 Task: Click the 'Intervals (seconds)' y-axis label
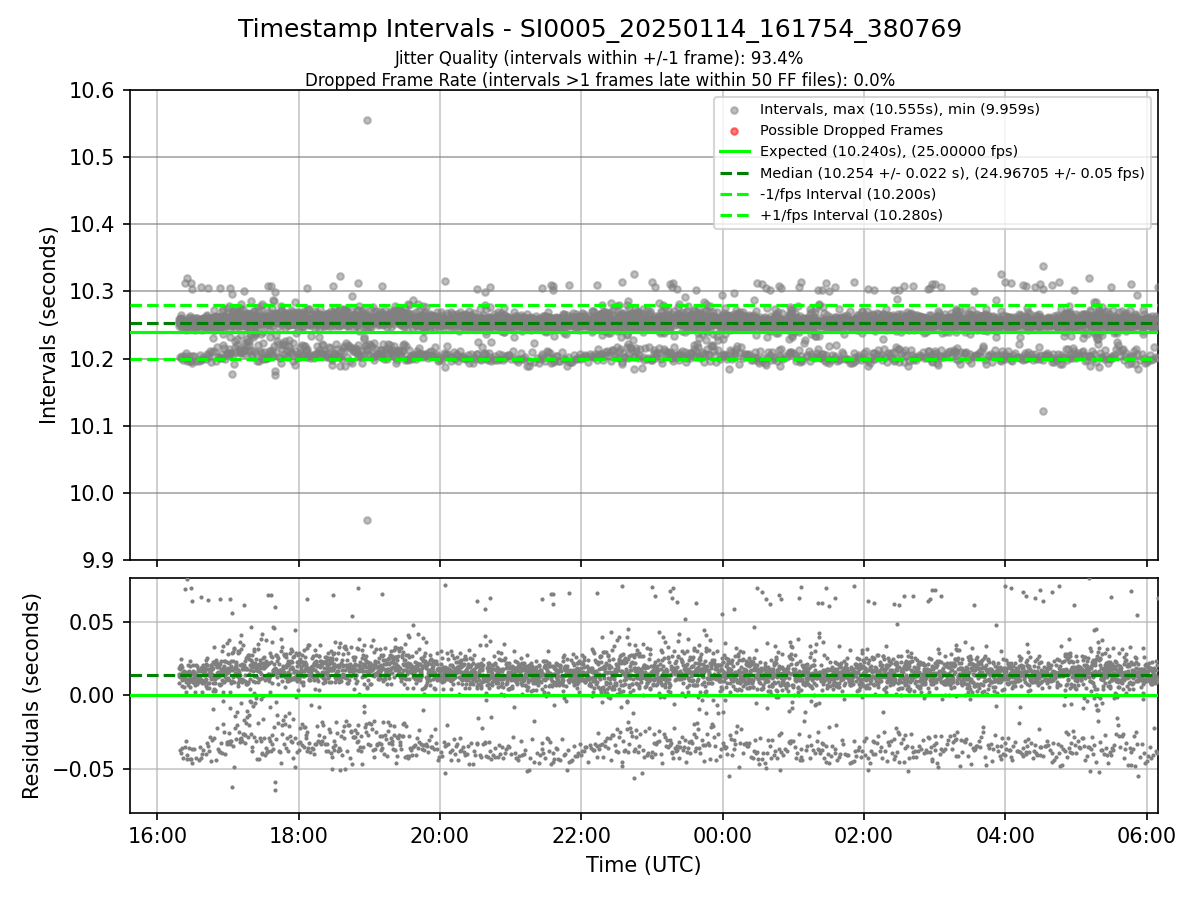pos(50,325)
